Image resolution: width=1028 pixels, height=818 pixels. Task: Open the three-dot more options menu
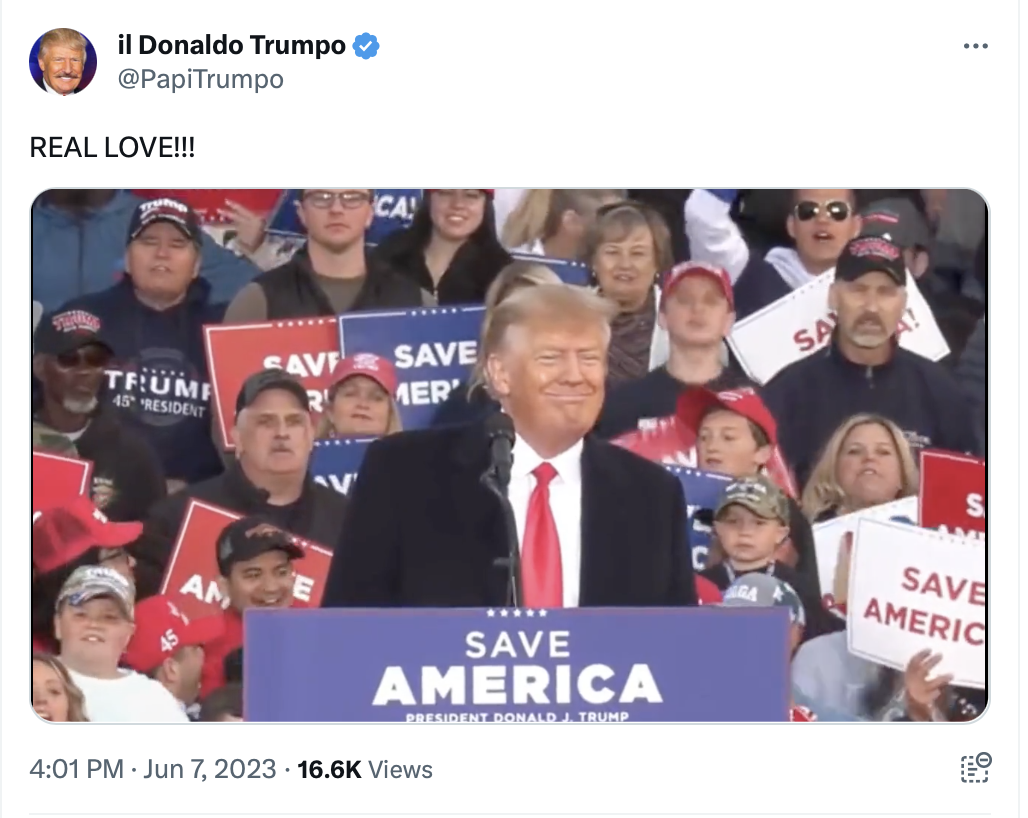tap(976, 46)
